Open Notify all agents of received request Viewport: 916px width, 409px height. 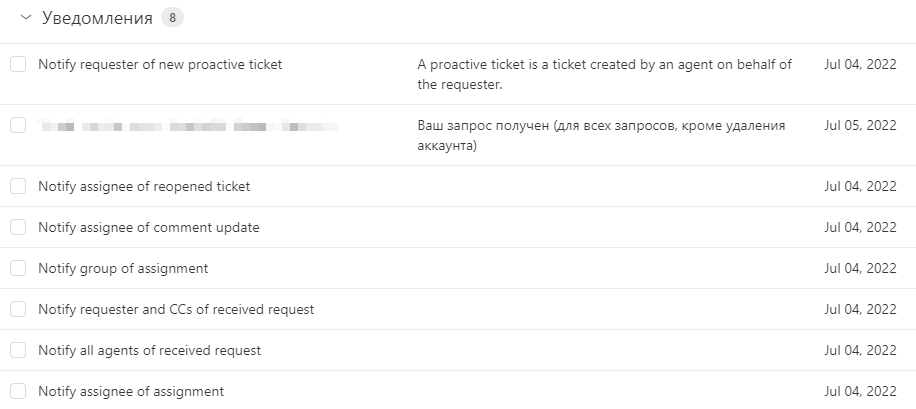pyautogui.click(x=149, y=350)
